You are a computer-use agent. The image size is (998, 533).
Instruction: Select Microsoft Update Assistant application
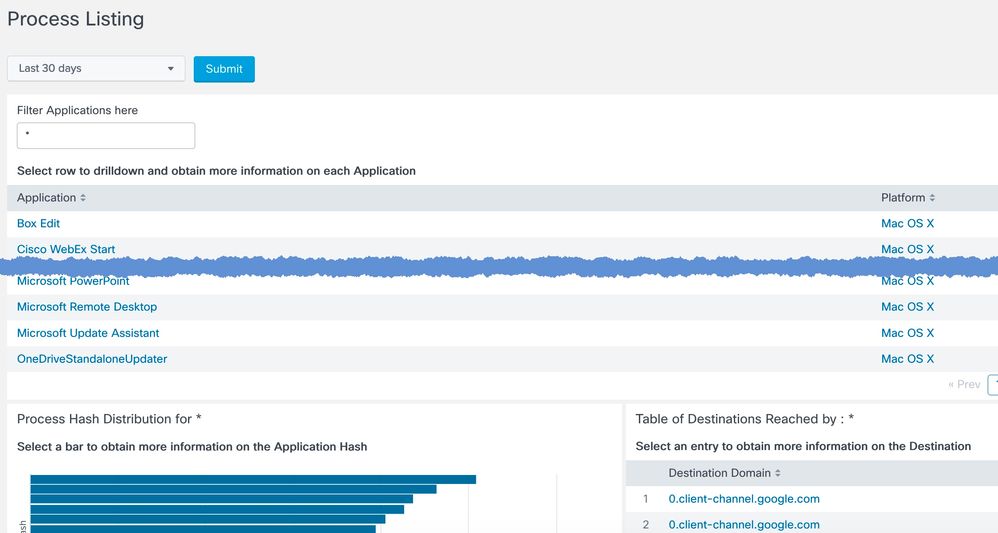[x=88, y=333]
